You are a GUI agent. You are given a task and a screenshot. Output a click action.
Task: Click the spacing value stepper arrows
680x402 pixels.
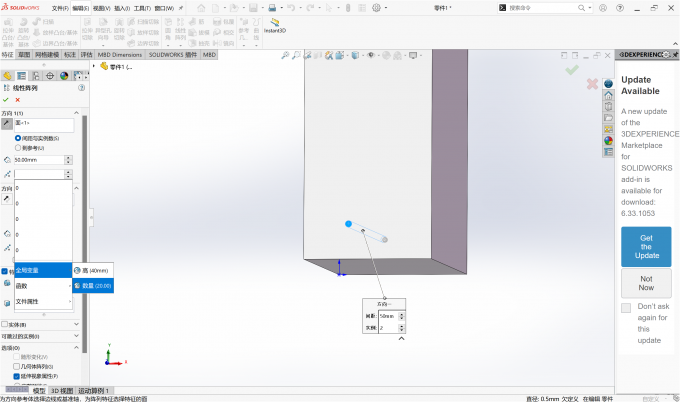point(68,160)
